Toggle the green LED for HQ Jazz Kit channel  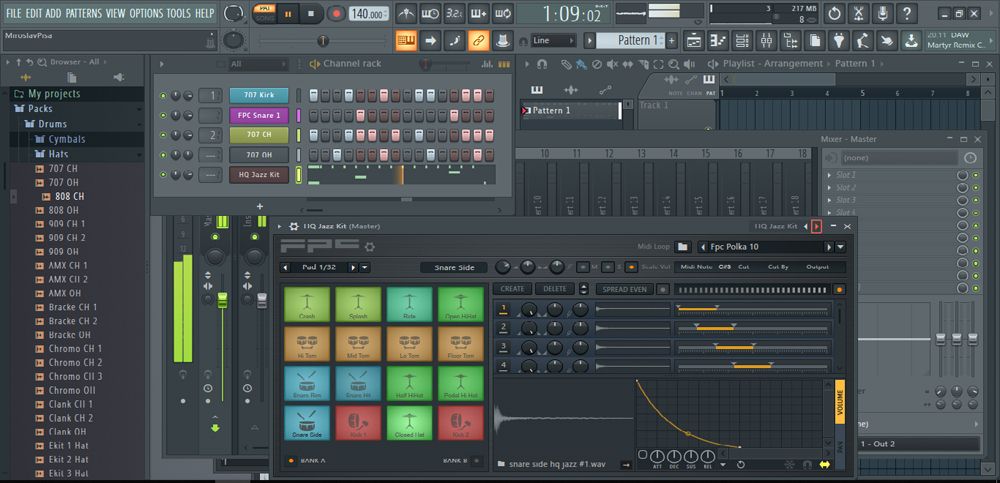(x=163, y=175)
